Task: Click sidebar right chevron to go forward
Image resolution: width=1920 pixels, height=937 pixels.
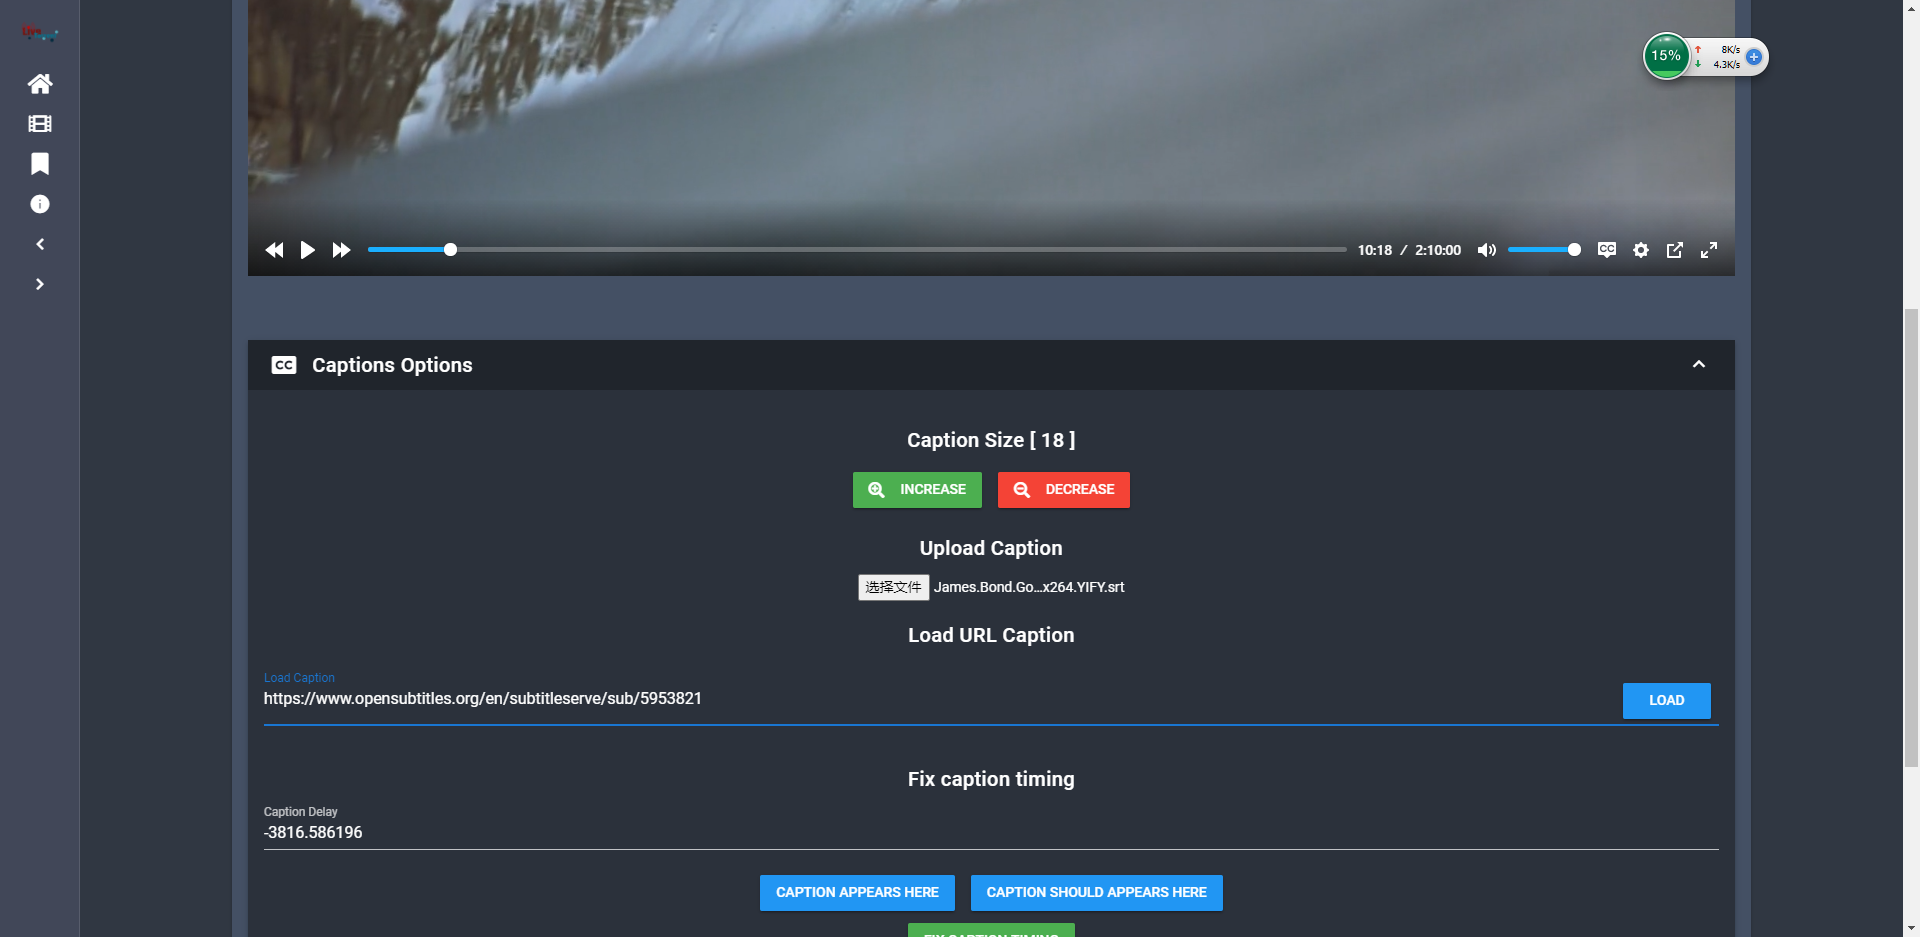Action: (40, 284)
